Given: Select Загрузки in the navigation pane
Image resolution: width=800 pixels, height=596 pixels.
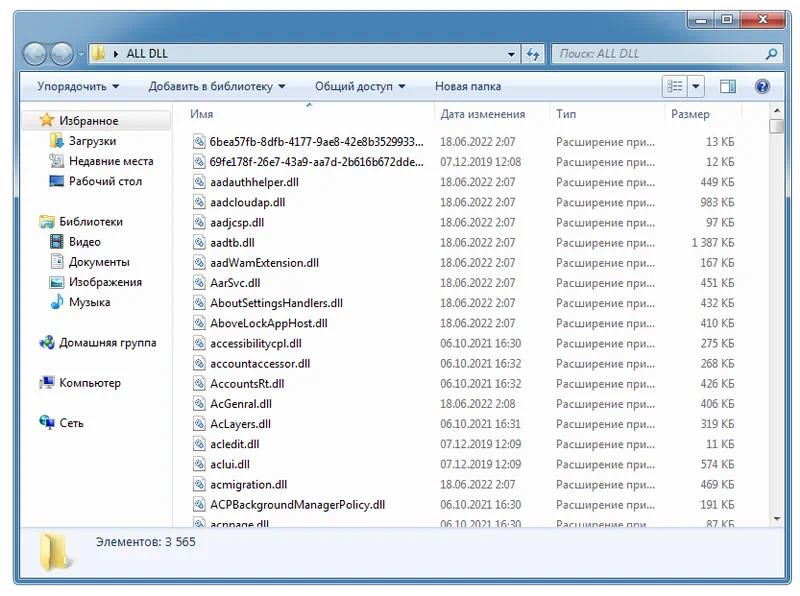Looking at the screenshot, I should pos(92,141).
